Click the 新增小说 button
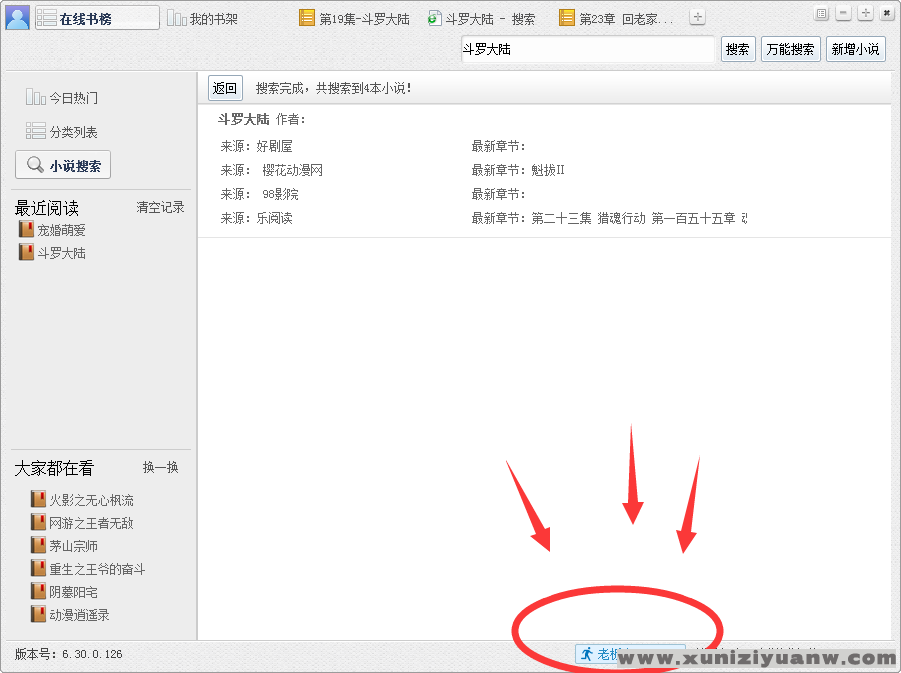 pos(855,49)
